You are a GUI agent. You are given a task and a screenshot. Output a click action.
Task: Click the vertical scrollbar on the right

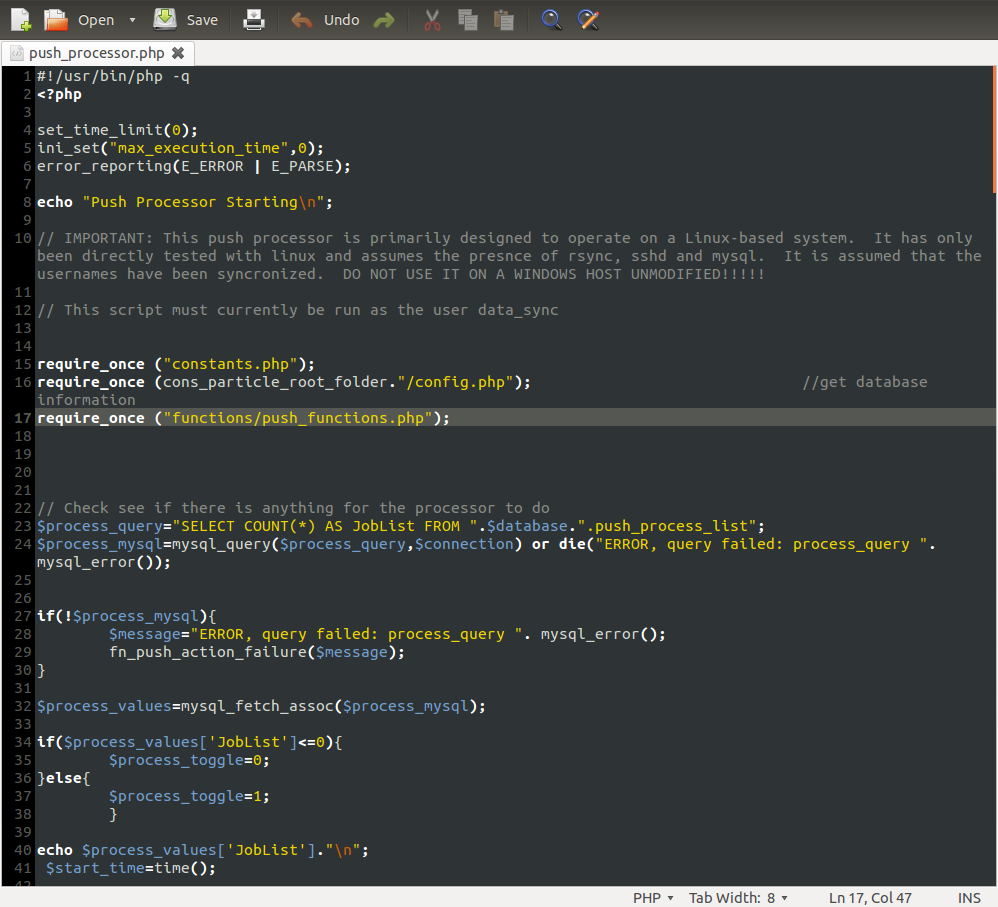coord(993,130)
